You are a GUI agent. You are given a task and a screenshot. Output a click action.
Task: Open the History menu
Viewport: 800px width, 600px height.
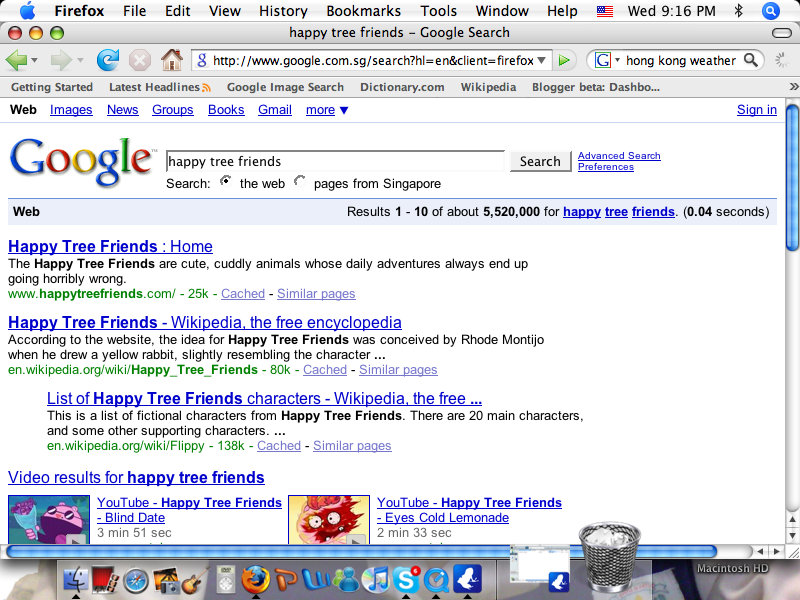283,11
